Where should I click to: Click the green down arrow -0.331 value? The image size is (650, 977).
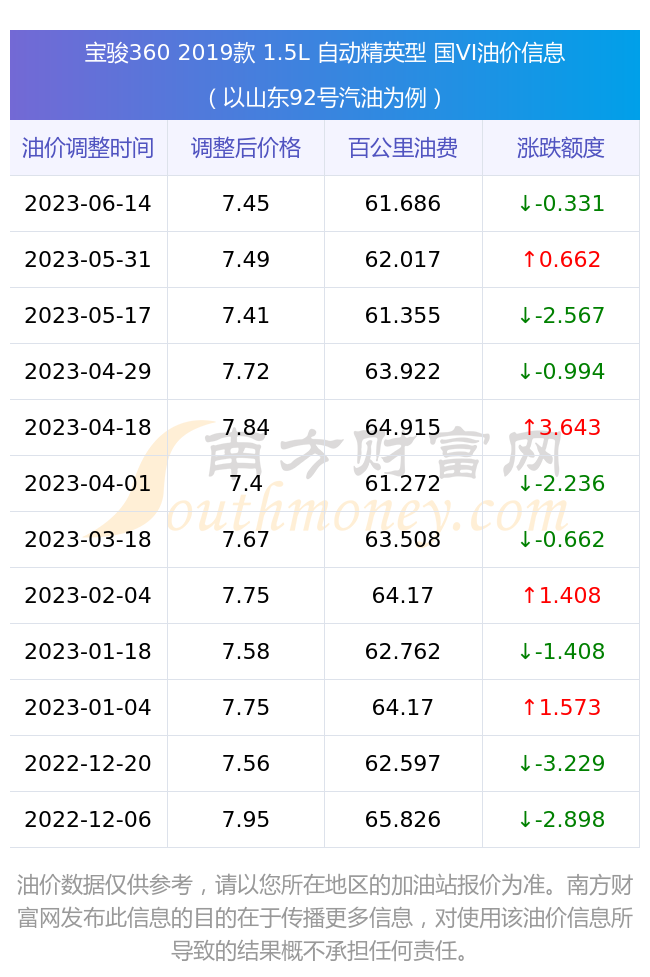point(562,204)
